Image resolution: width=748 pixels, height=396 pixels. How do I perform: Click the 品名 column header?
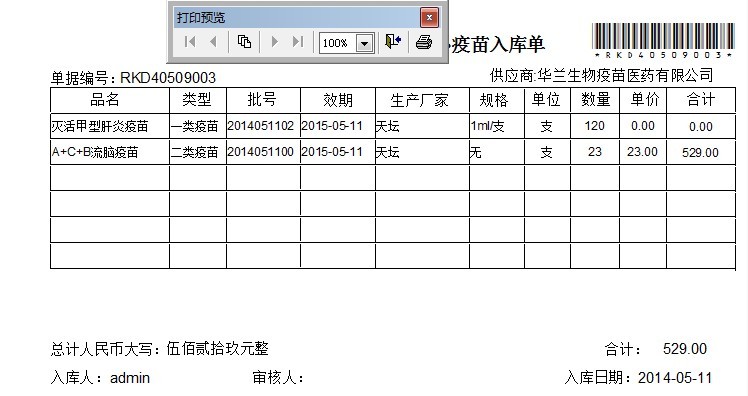[110, 100]
